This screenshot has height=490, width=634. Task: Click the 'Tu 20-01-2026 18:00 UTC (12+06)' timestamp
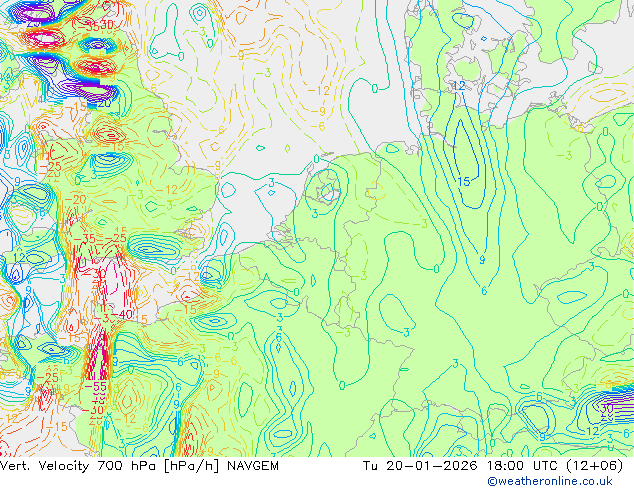[493, 466]
